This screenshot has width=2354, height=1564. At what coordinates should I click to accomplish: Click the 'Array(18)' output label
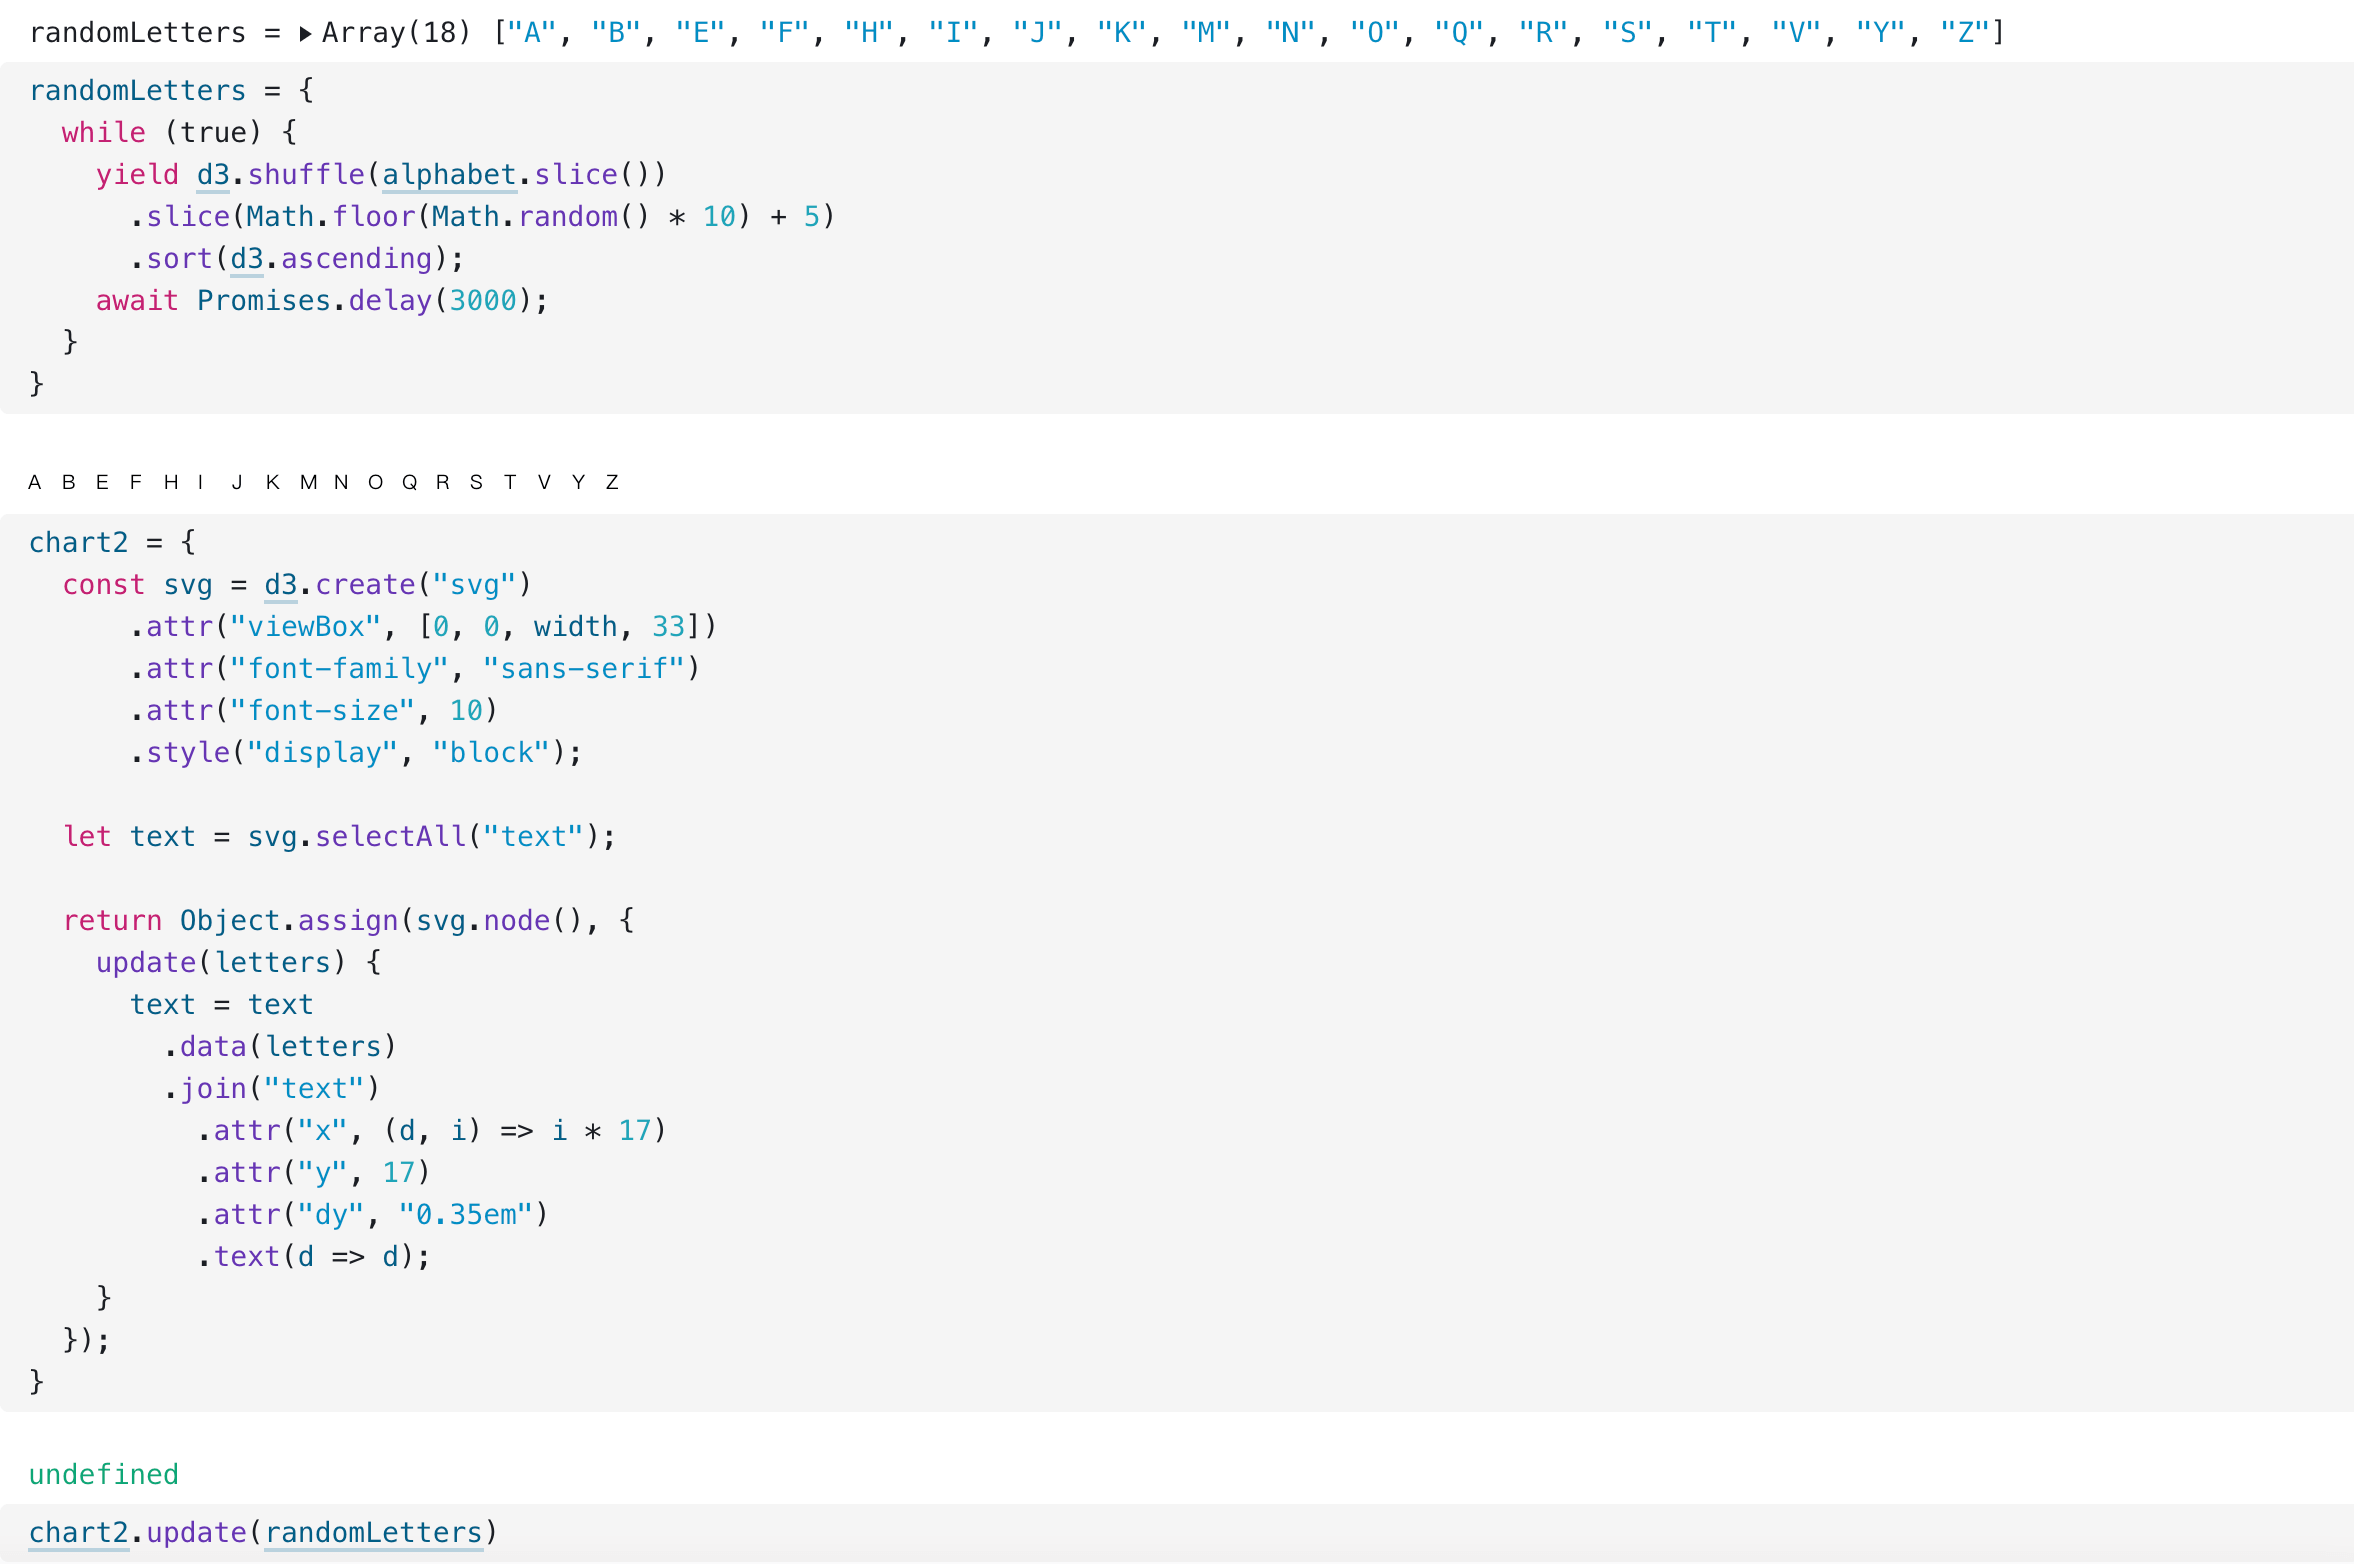point(396,33)
